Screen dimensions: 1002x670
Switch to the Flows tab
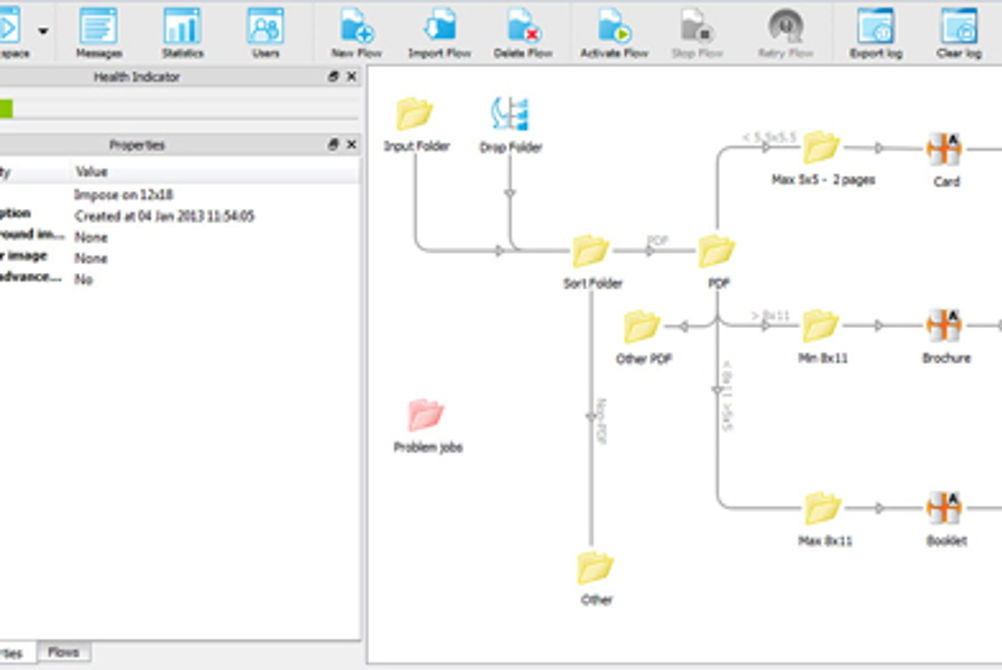[63, 652]
